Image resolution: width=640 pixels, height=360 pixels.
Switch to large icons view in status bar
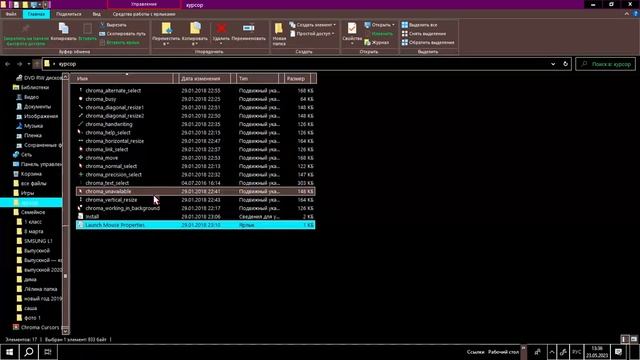click(x=634, y=339)
